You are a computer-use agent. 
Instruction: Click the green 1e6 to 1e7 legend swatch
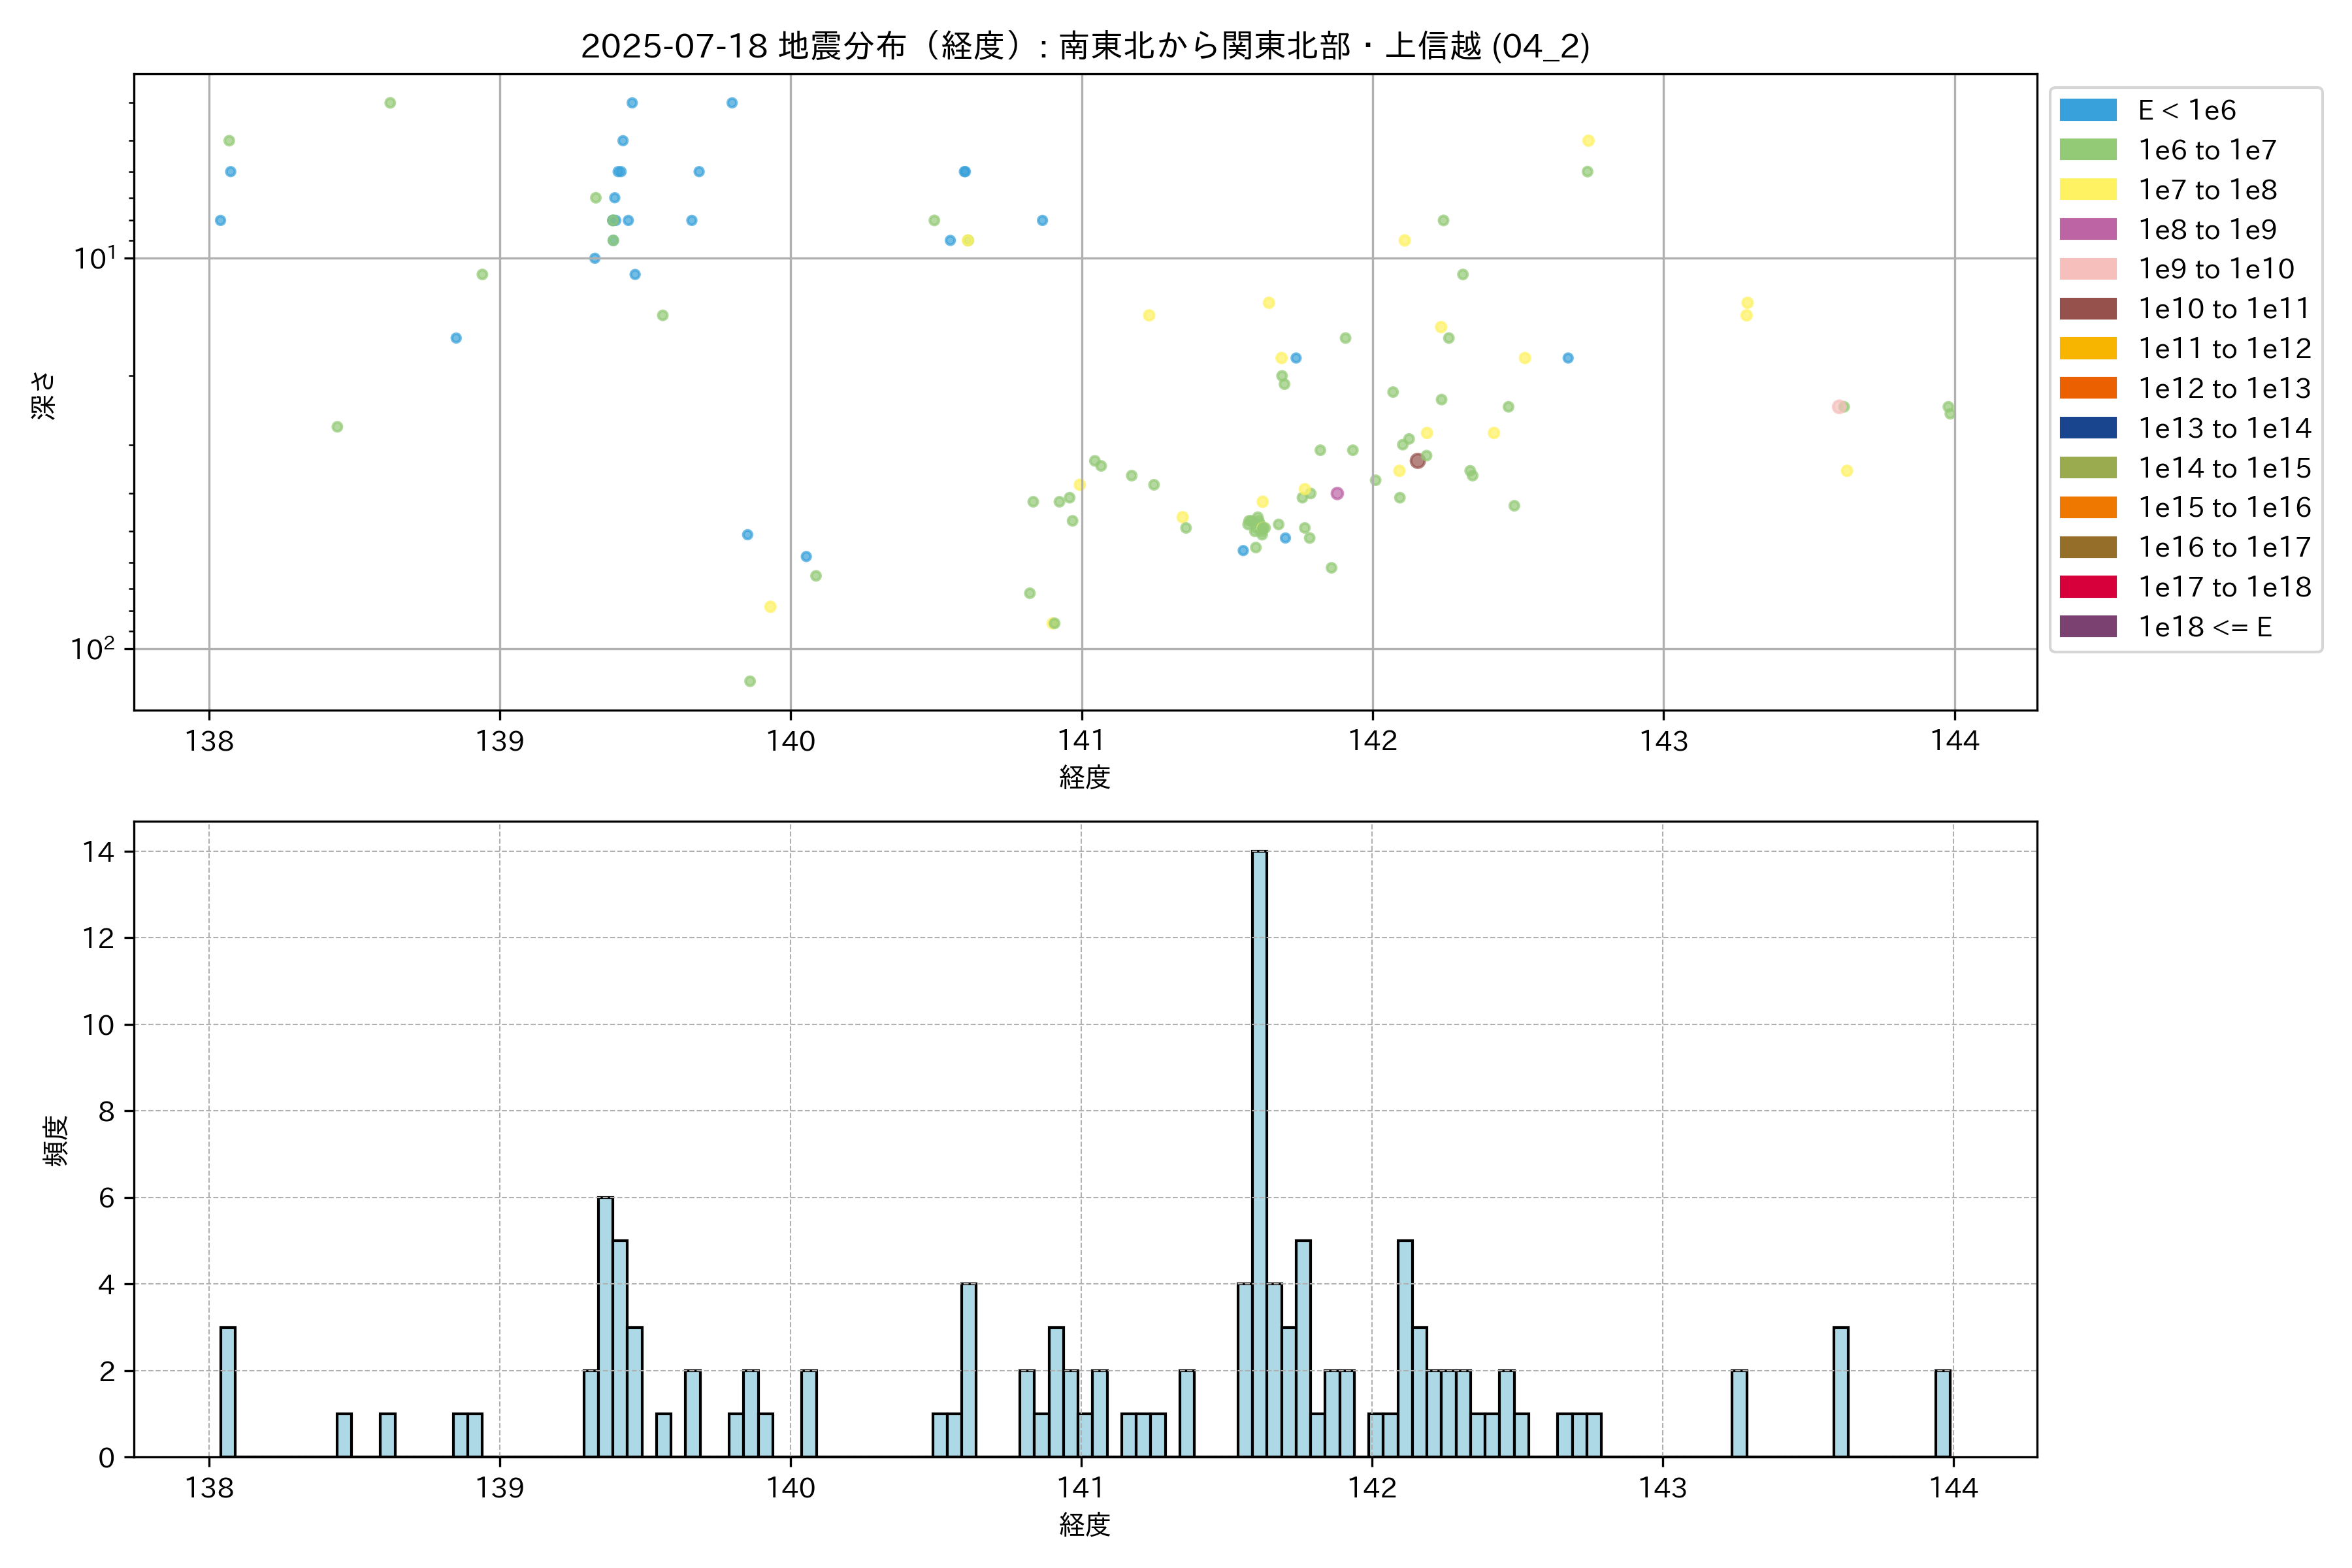click(x=2087, y=150)
